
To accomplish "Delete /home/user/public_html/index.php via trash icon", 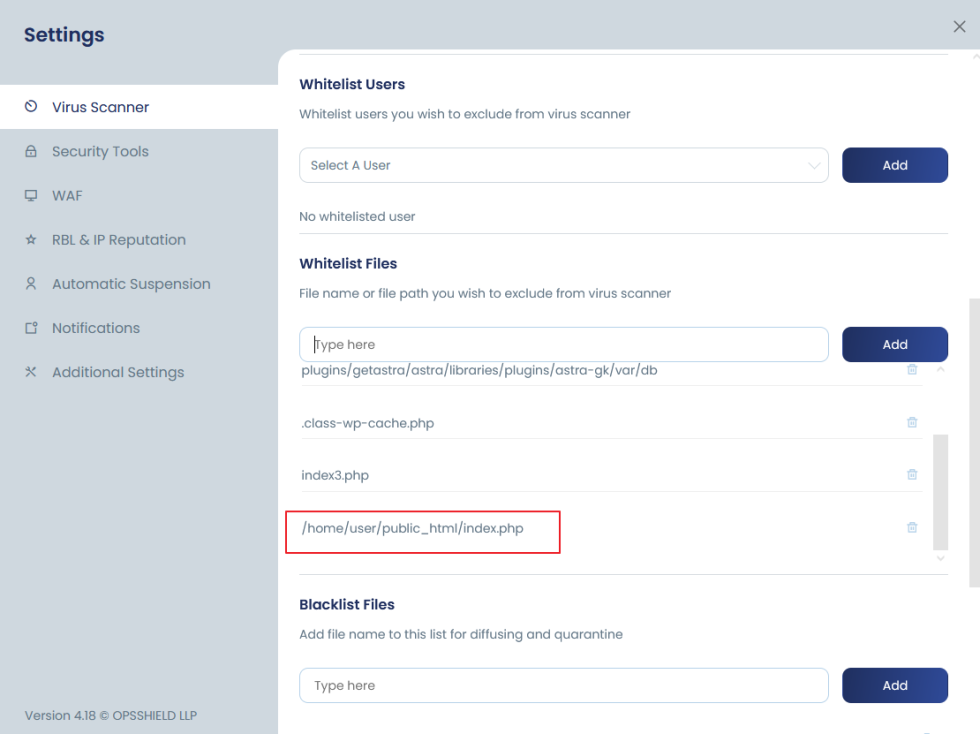I will tap(911, 526).
